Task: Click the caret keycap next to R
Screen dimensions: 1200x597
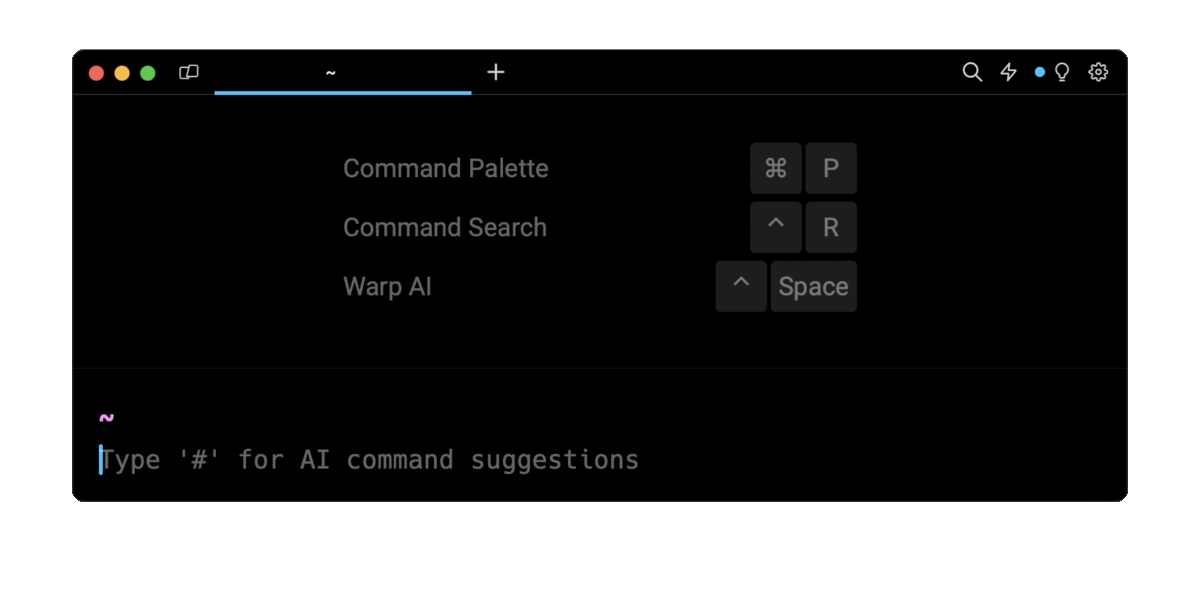Action: 776,227
